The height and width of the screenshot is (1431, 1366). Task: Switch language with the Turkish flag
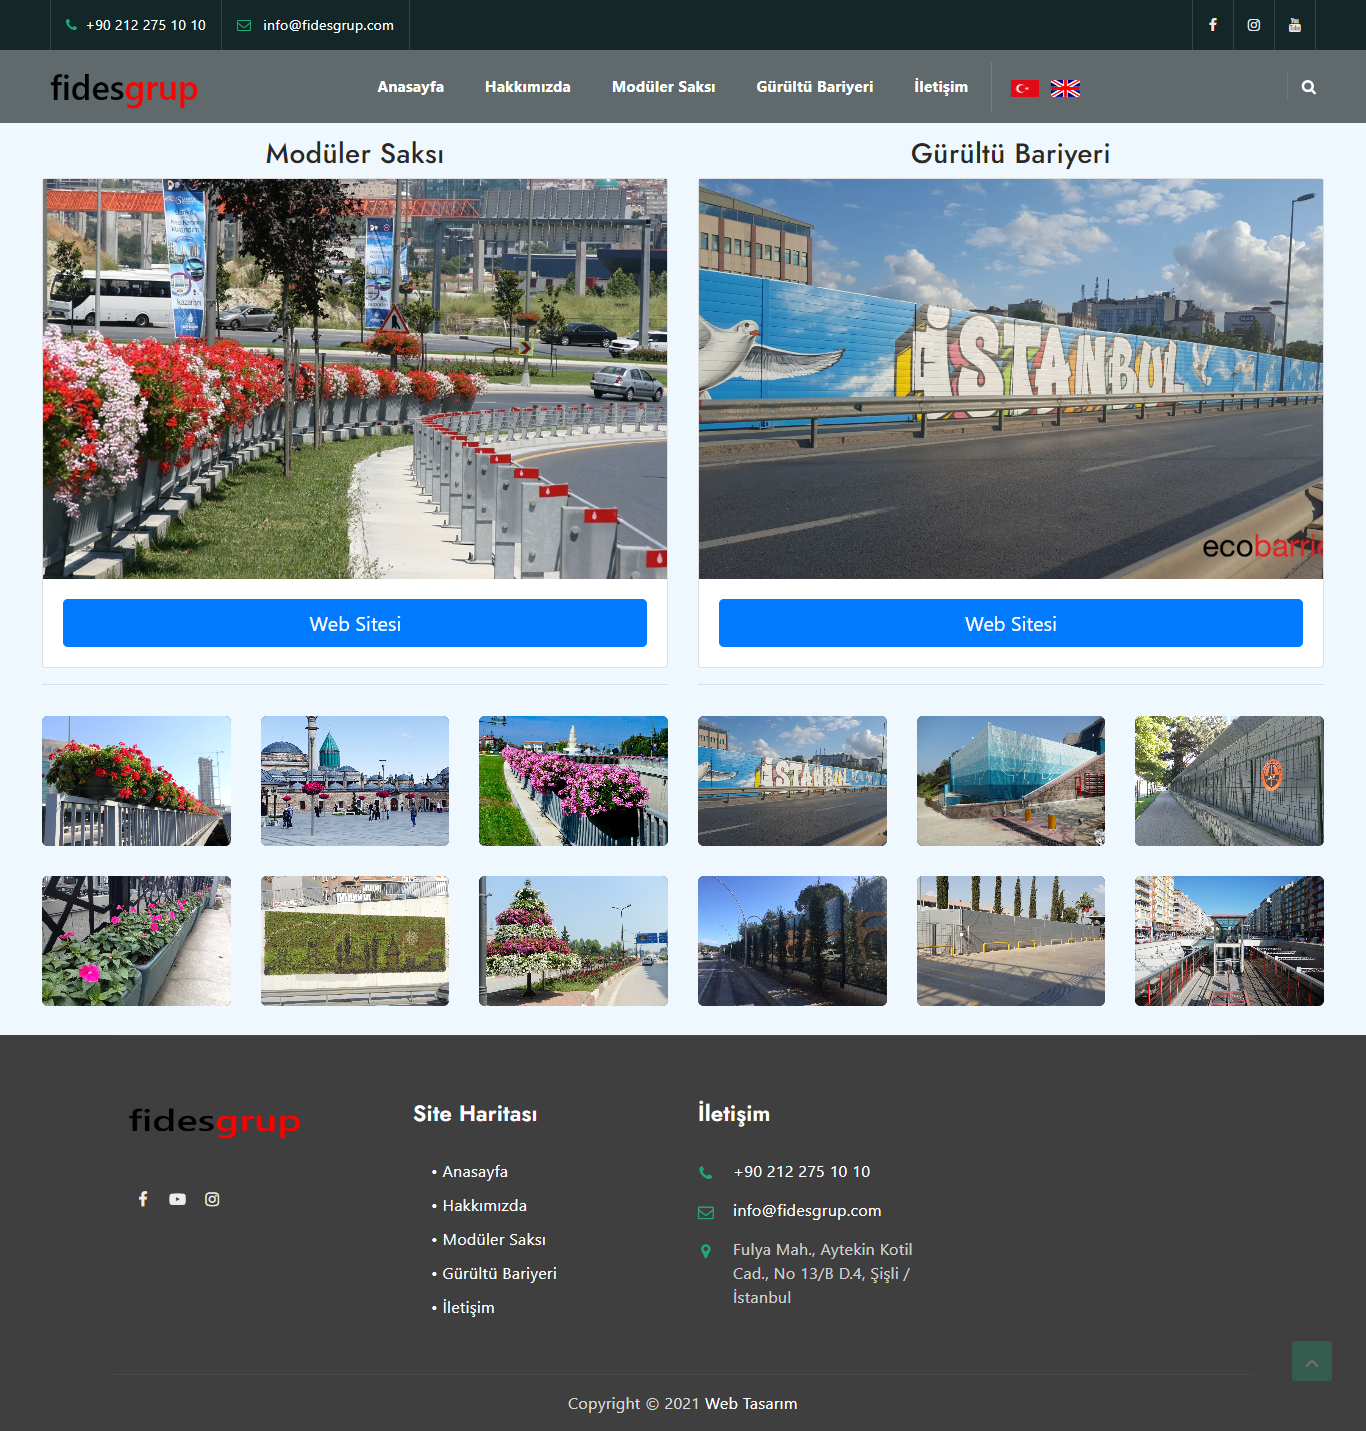pos(1024,88)
